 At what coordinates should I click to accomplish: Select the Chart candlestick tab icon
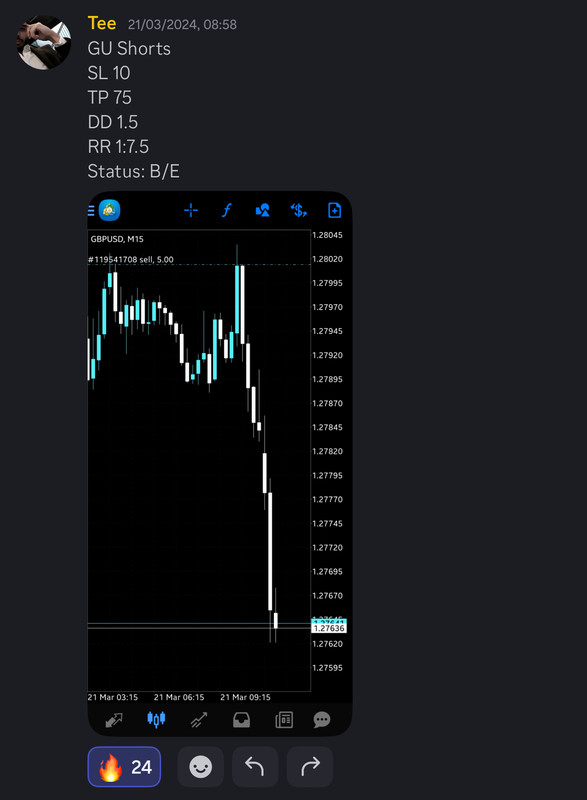point(156,719)
